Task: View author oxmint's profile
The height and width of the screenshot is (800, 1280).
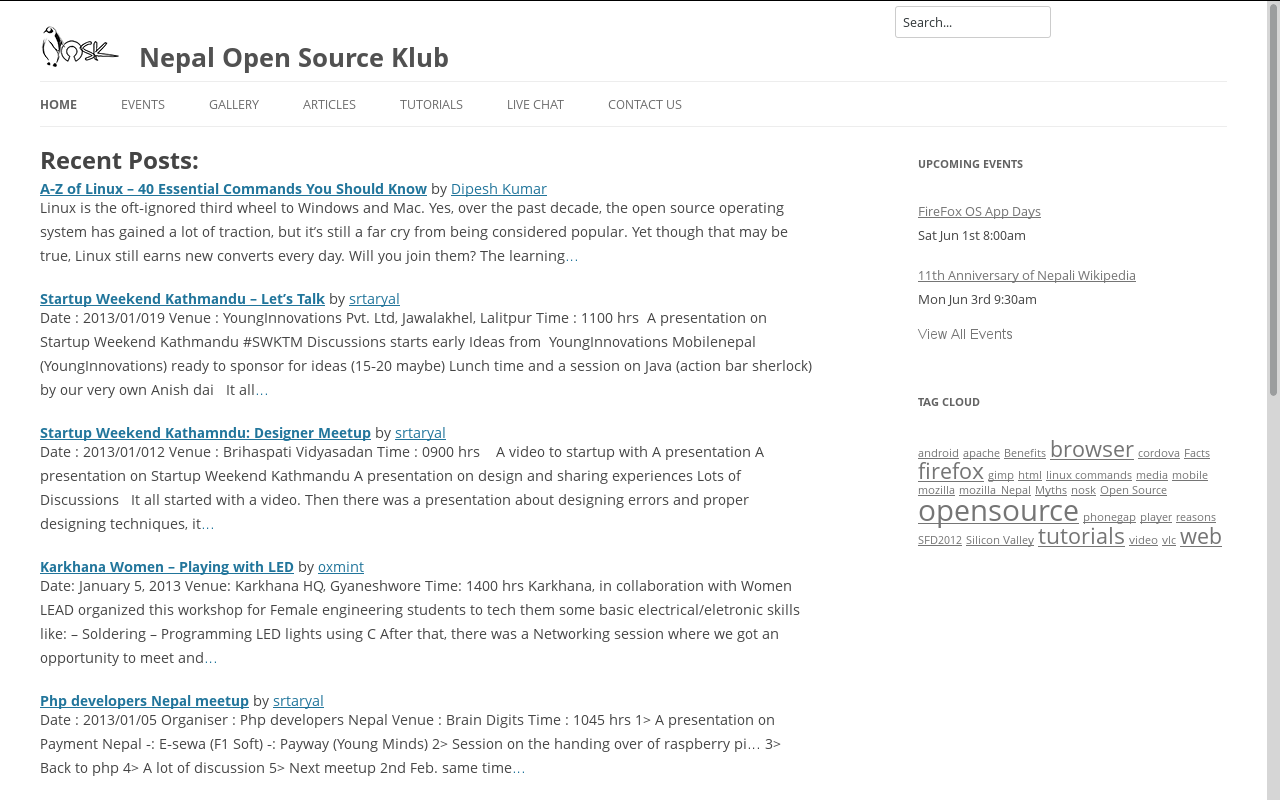Action: tap(341, 567)
